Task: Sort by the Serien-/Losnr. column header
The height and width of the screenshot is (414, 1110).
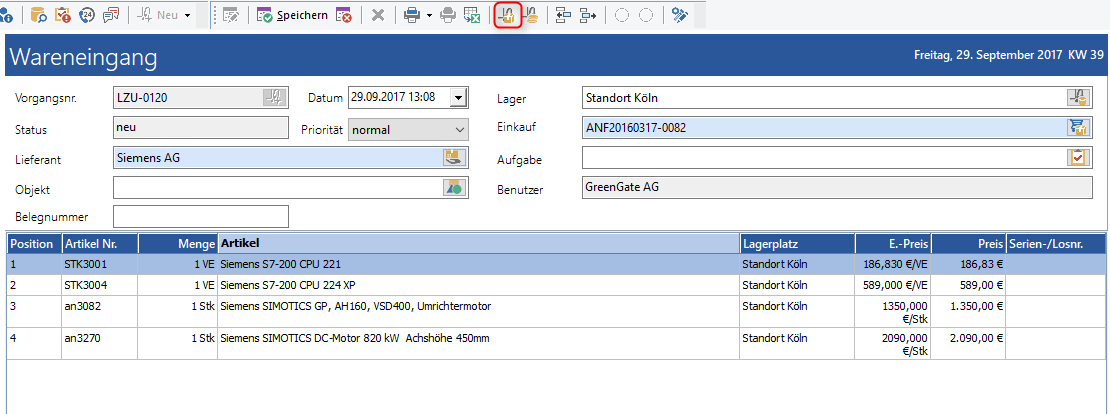Action: 1055,243
